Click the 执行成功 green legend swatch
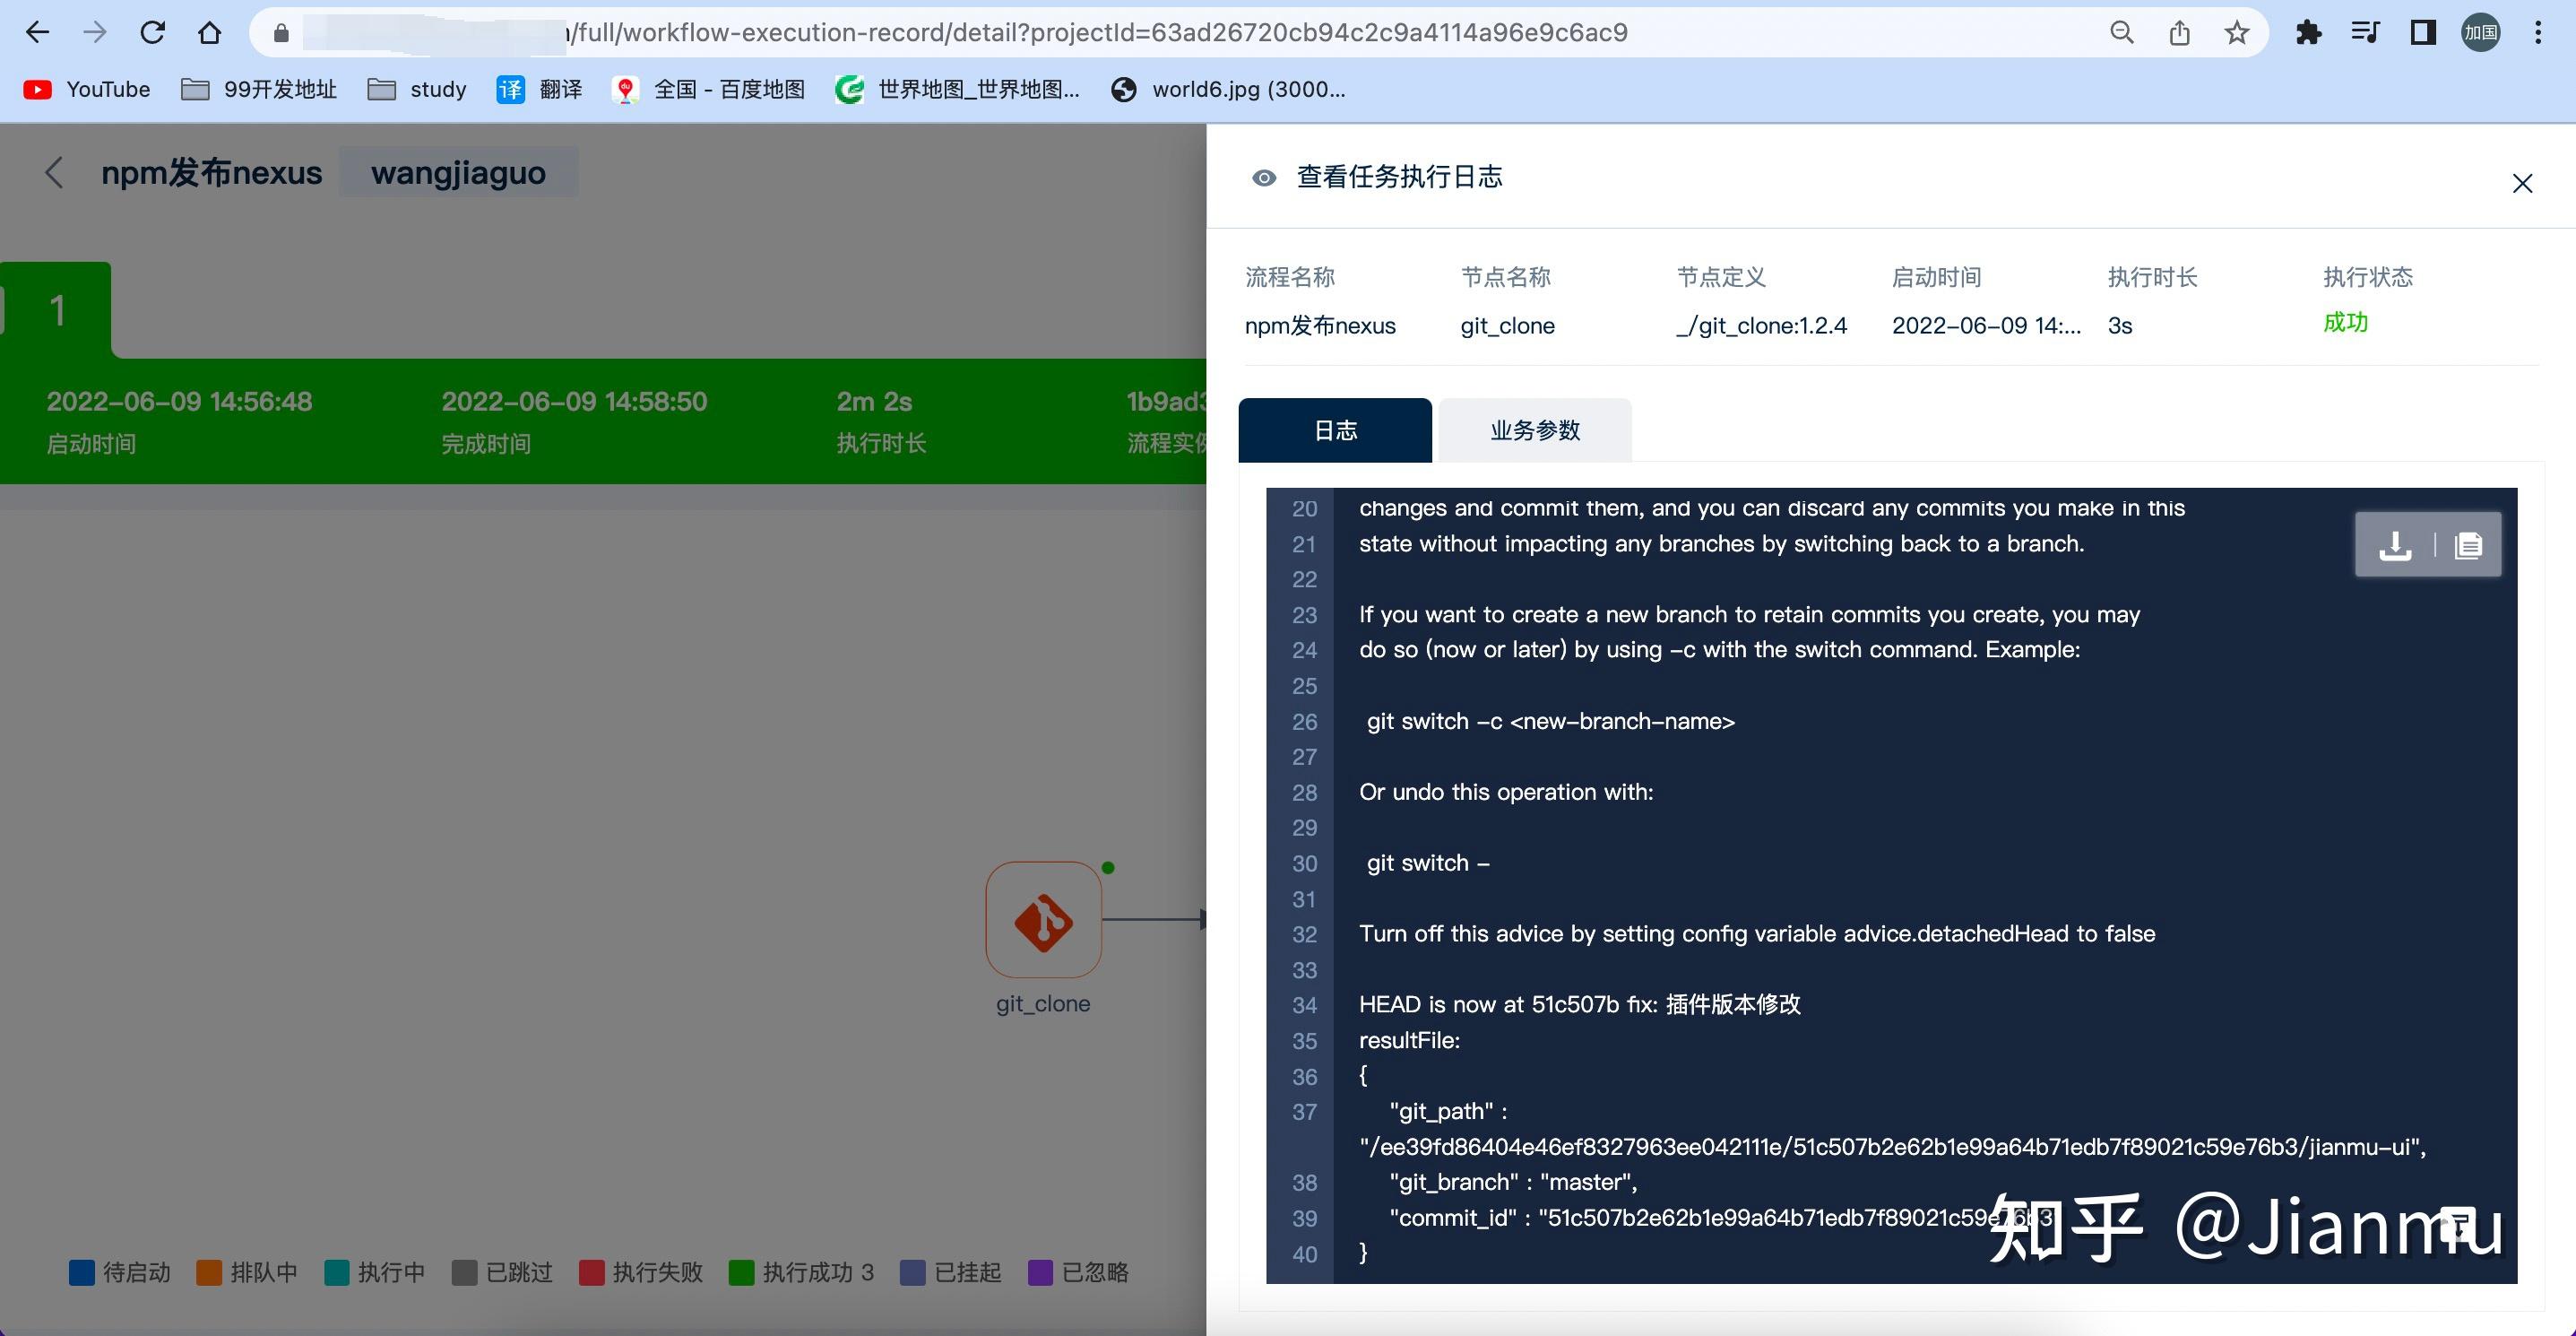Screen dimensions: 2576x1336 click(741, 1273)
